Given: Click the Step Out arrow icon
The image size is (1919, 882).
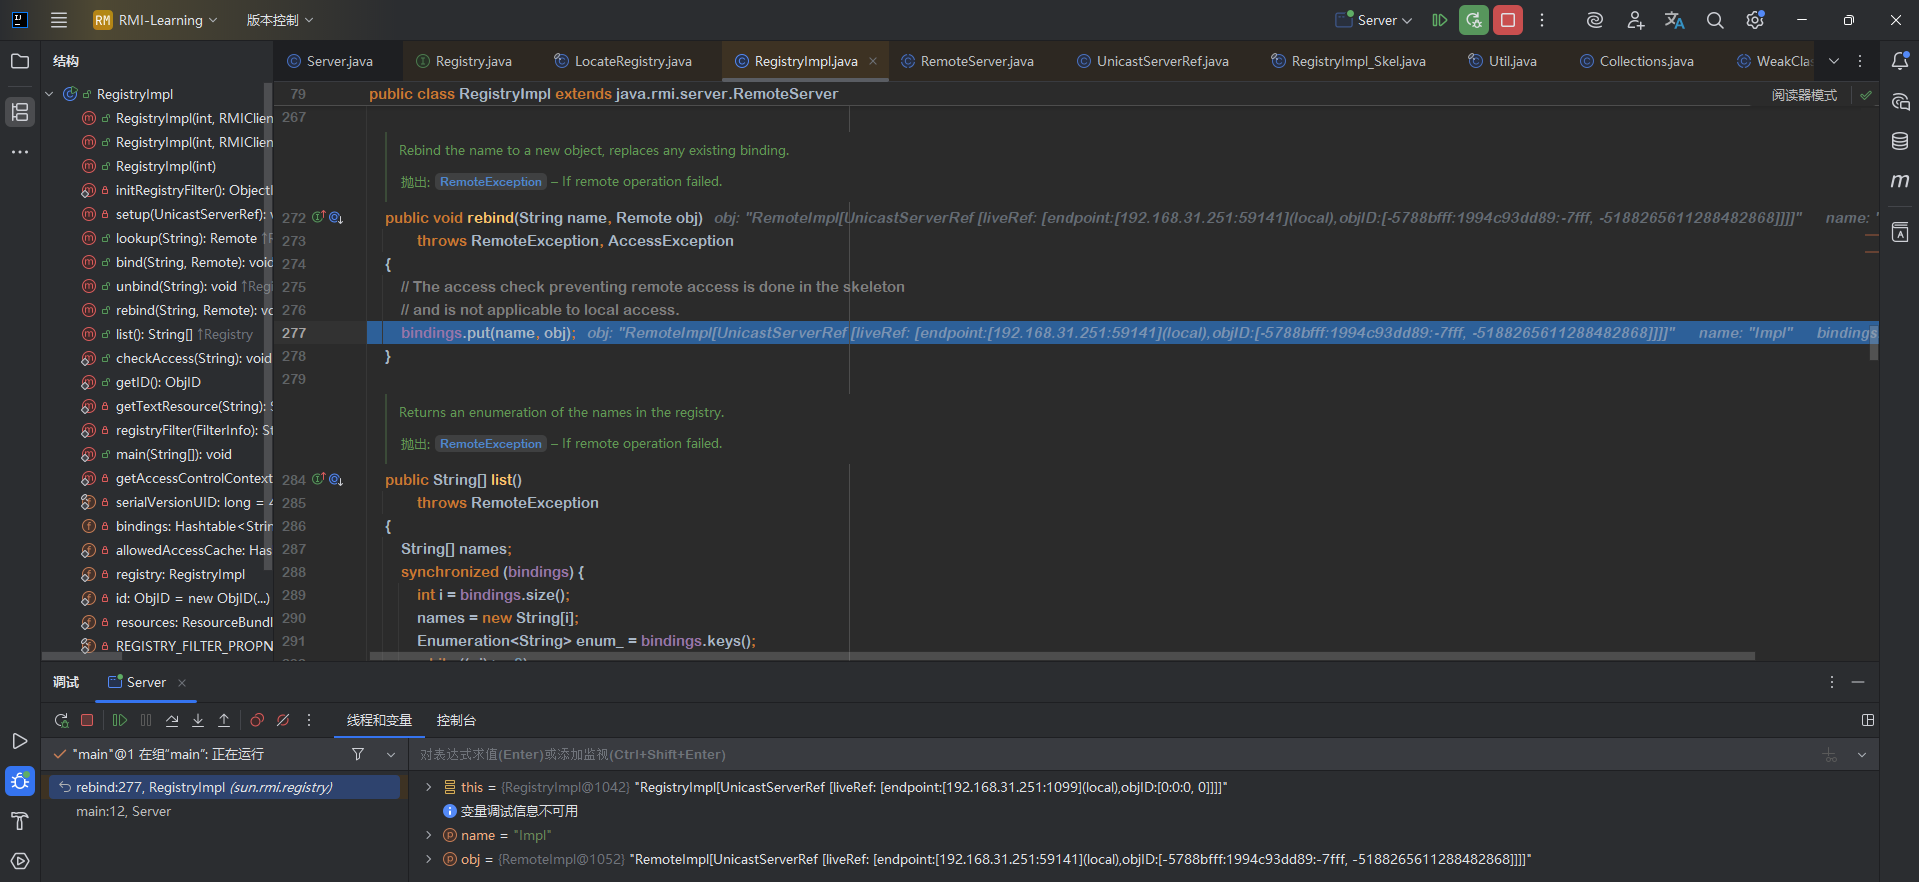Looking at the screenshot, I should tap(224, 720).
